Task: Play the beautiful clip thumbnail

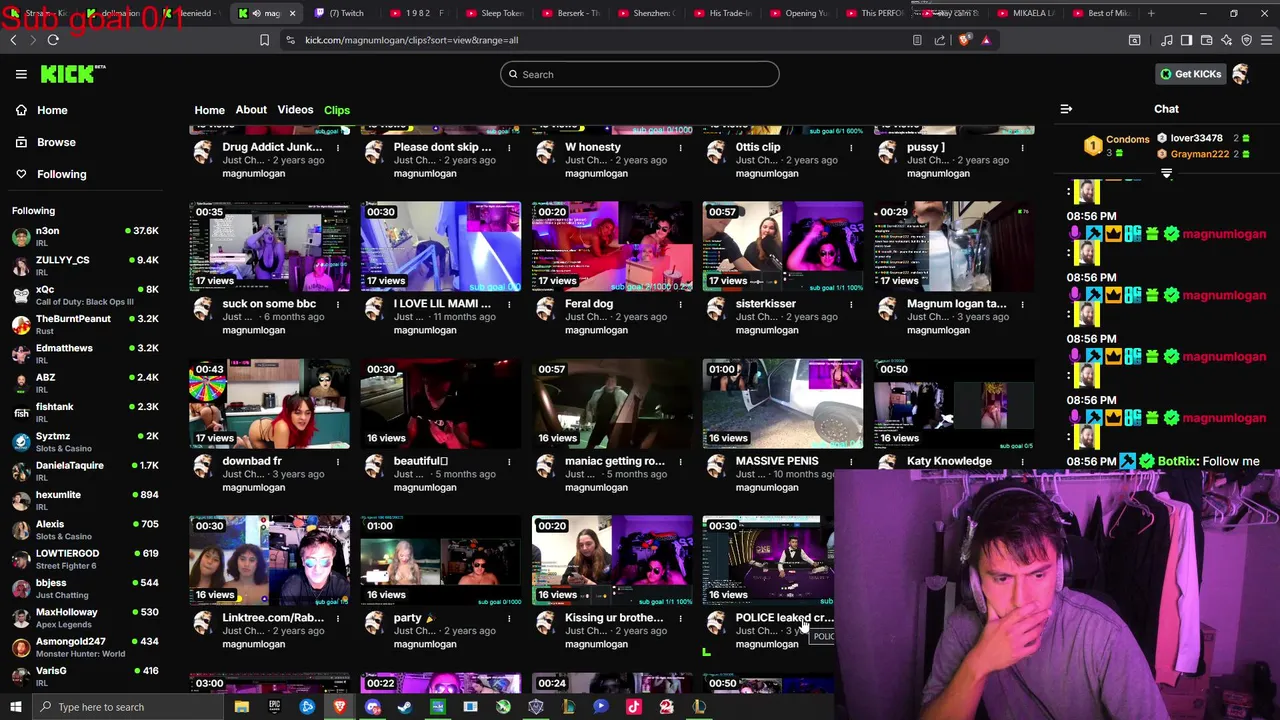Action: pos(440,403)
